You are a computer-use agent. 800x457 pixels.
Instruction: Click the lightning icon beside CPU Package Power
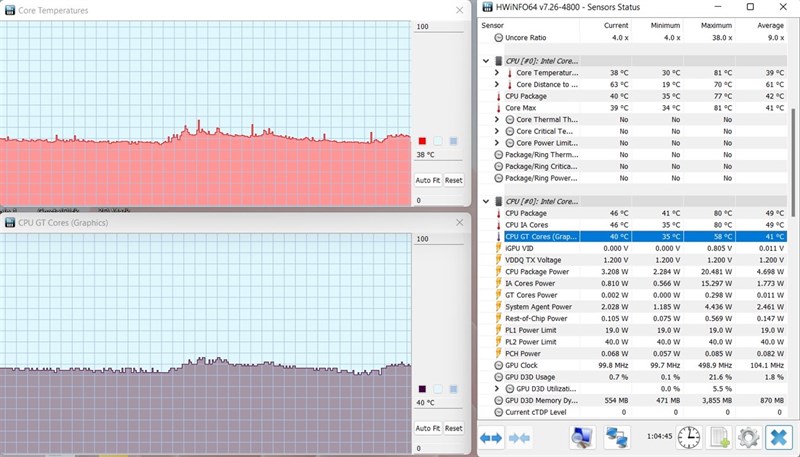498,271
